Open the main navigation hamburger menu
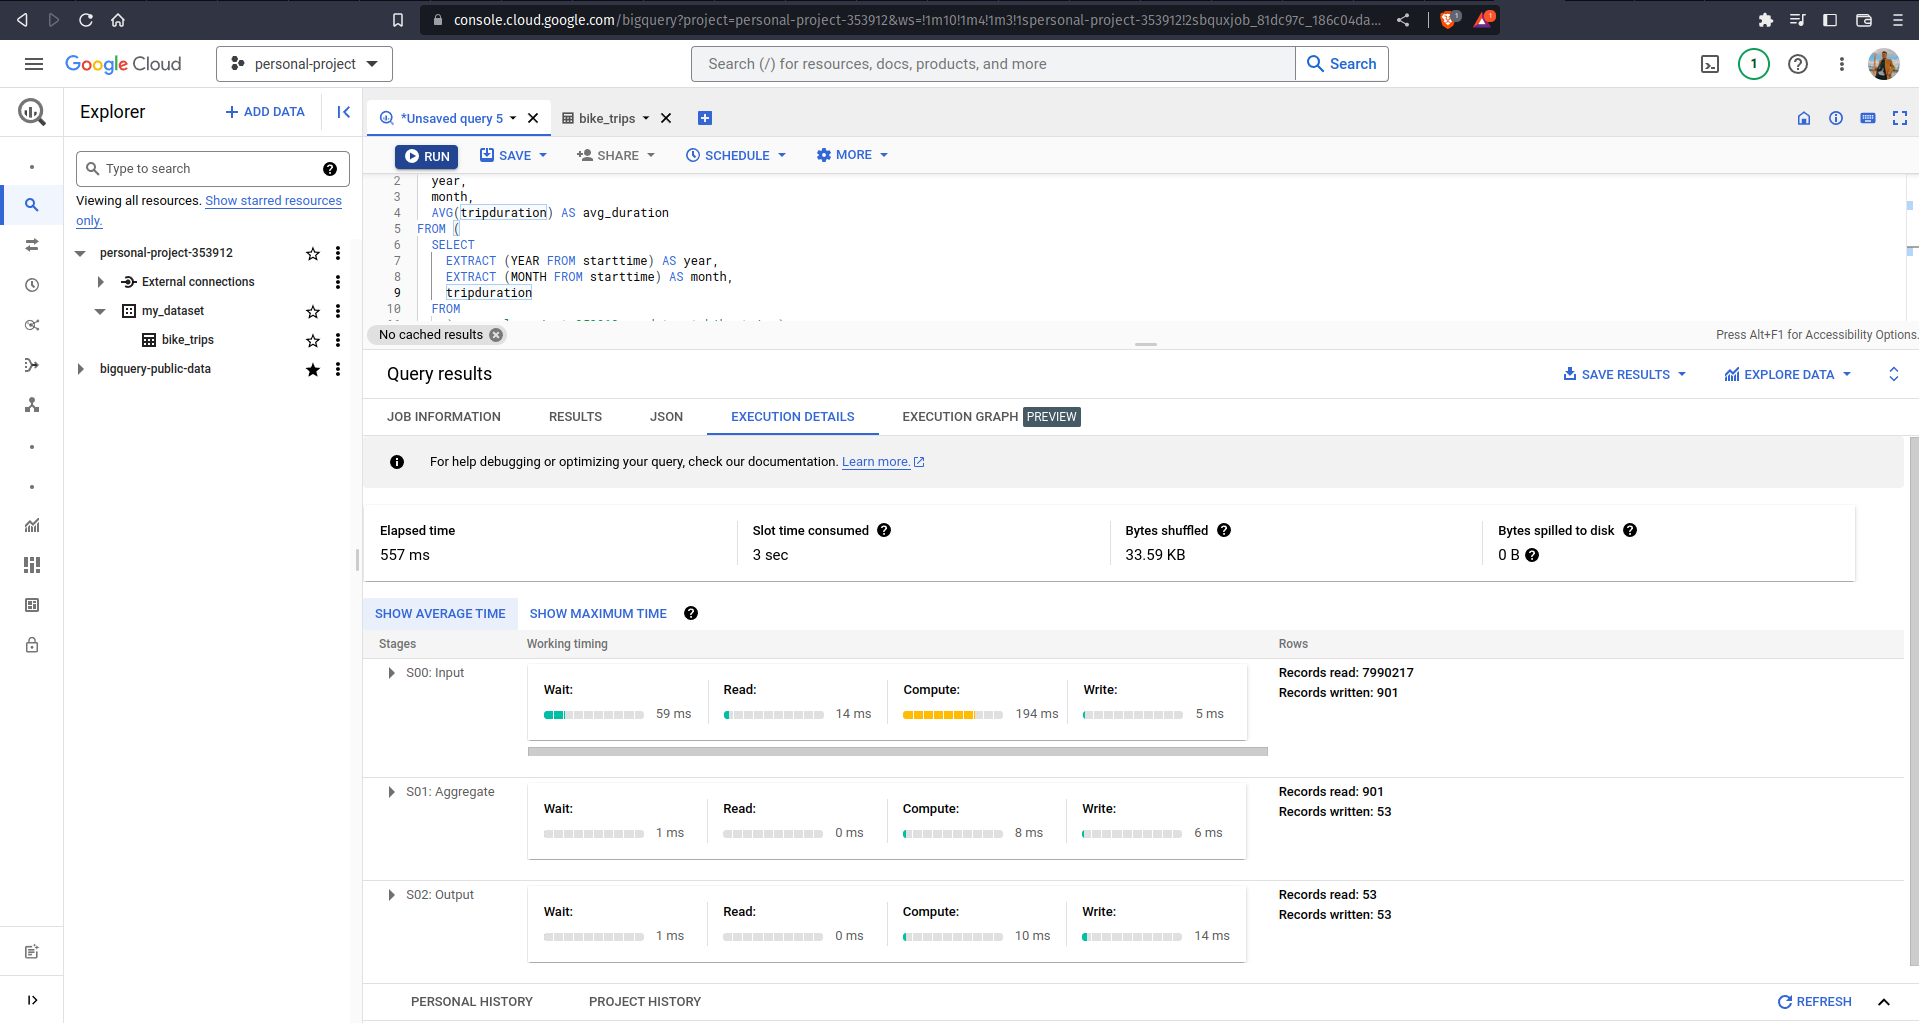Screen dimensions: 1919x1023 click(x=34, y=64)
